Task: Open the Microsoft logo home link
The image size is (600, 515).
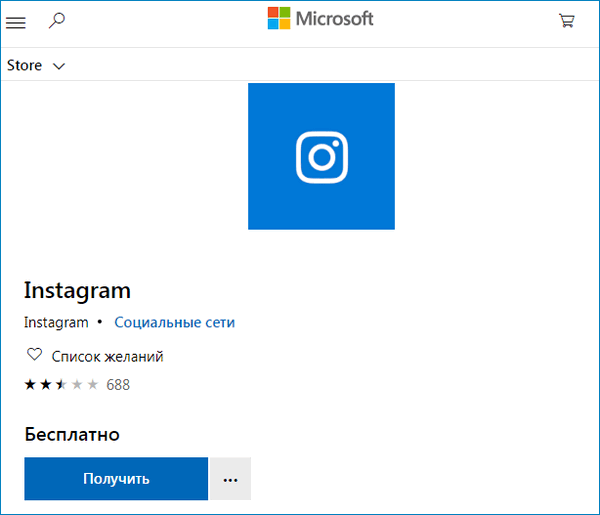Action: pos(320,18)
